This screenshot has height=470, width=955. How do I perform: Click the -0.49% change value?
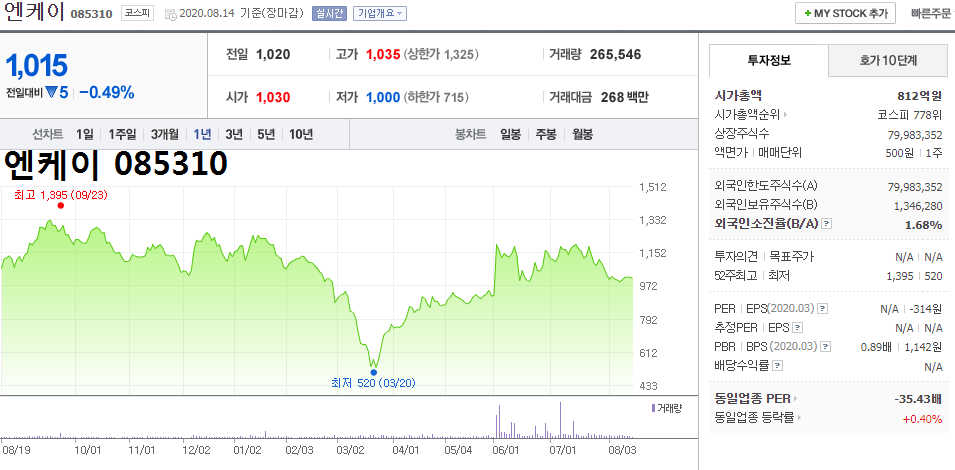tap(107, 93)
